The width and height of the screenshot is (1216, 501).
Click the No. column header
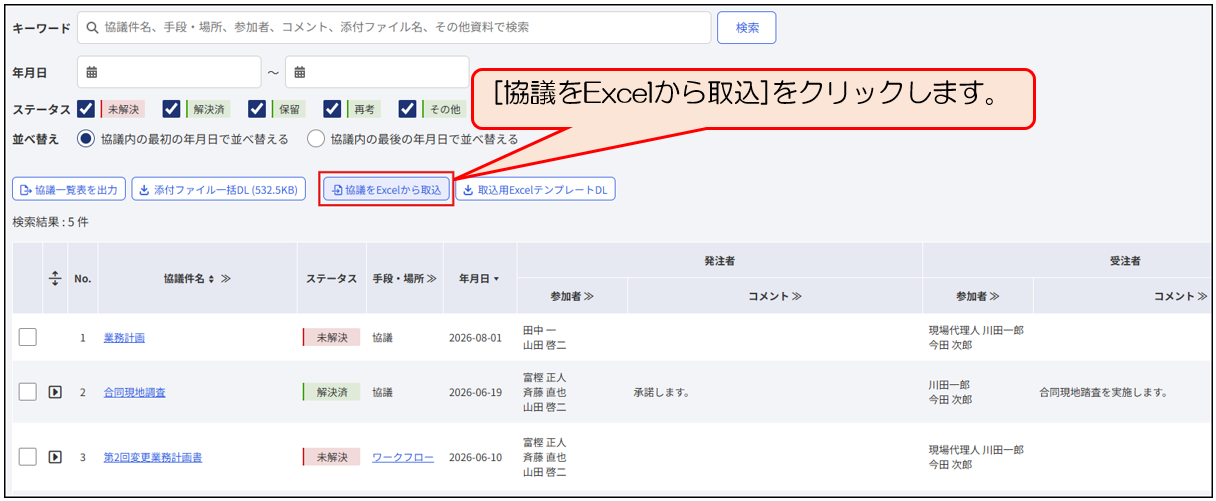click(83, 278)
